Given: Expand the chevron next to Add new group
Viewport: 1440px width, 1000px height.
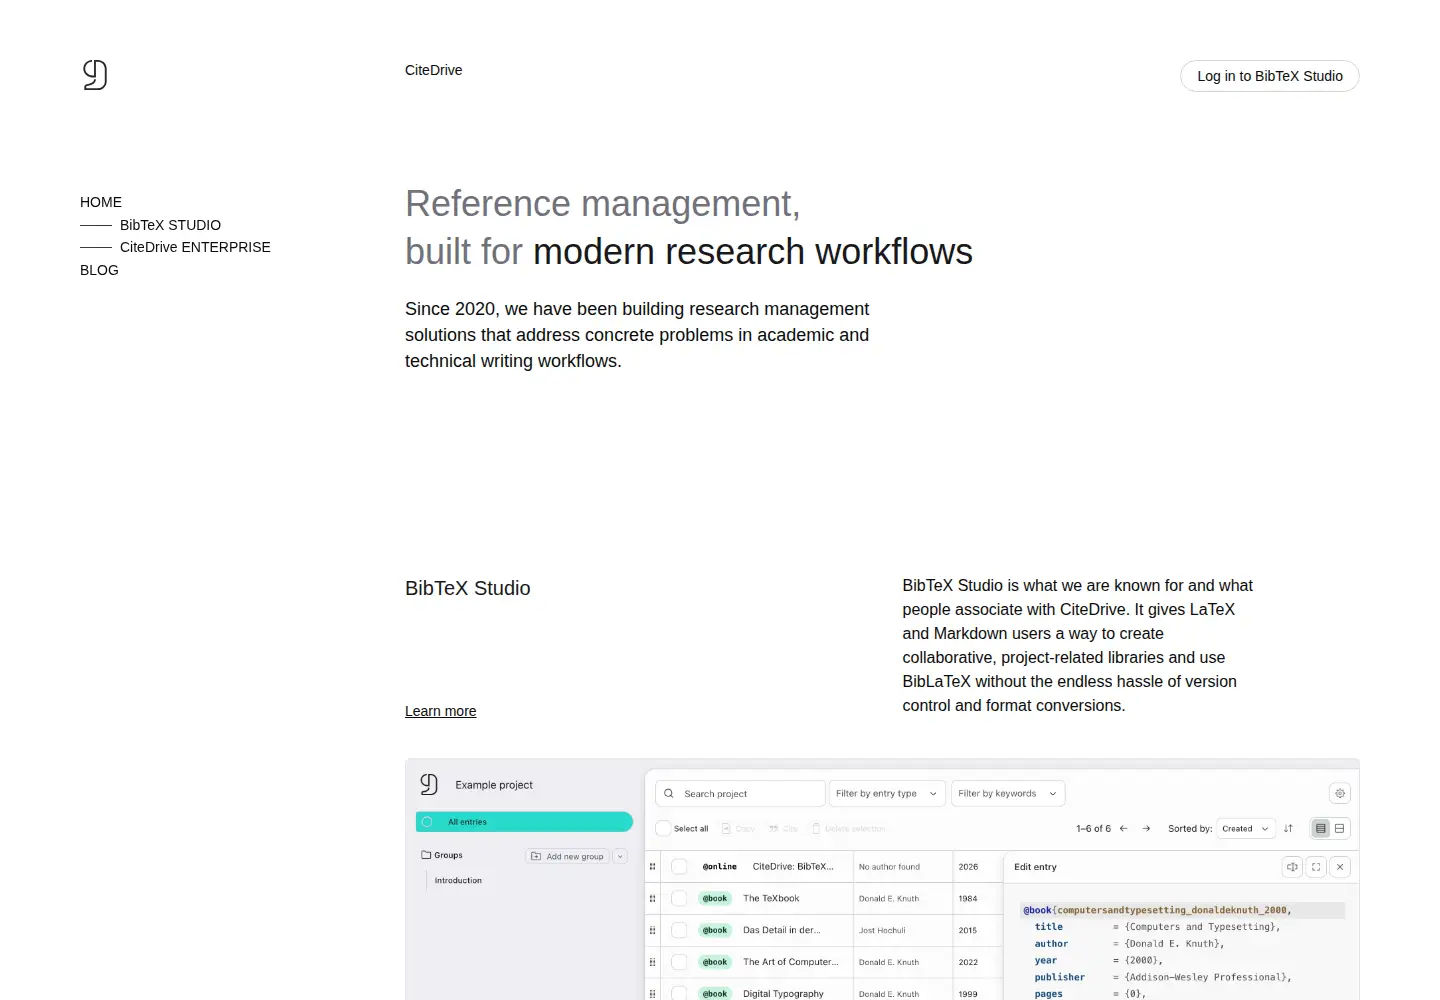Looking at the screenshot, I should click(x=621, y=856).
